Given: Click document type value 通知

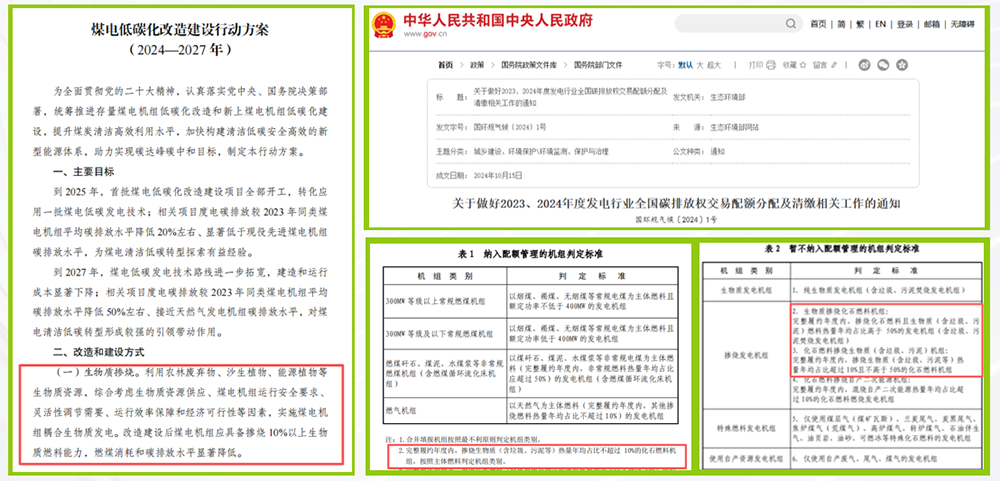Looking at the screenshot, I should pyautogui.click(x=717, y=152).
